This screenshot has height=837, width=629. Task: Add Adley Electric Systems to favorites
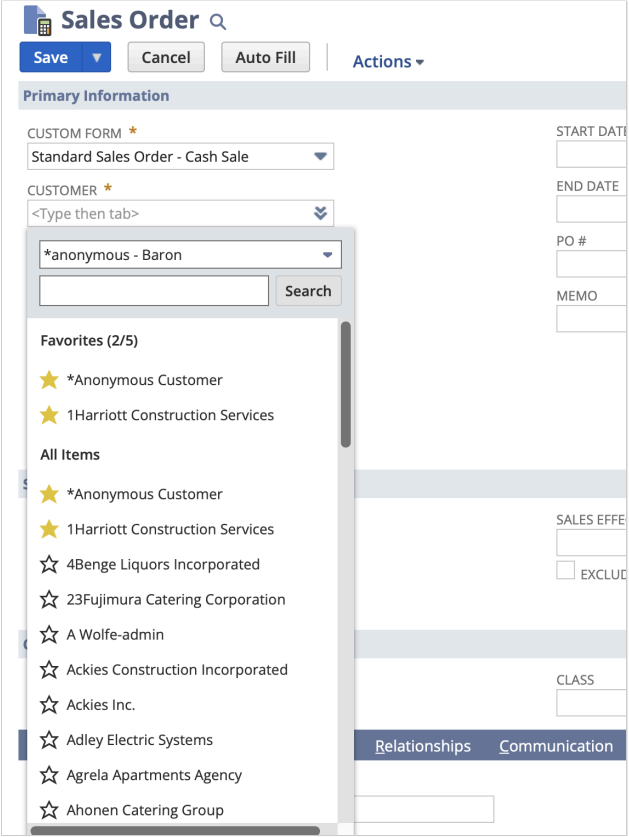49,741
